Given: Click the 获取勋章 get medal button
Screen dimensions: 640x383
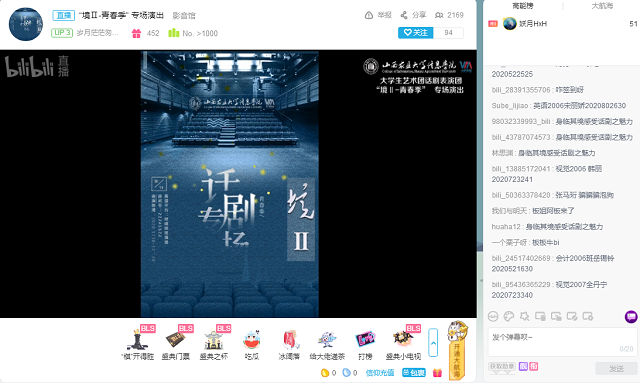Looking at the screenshot, I should click(502, 366).
